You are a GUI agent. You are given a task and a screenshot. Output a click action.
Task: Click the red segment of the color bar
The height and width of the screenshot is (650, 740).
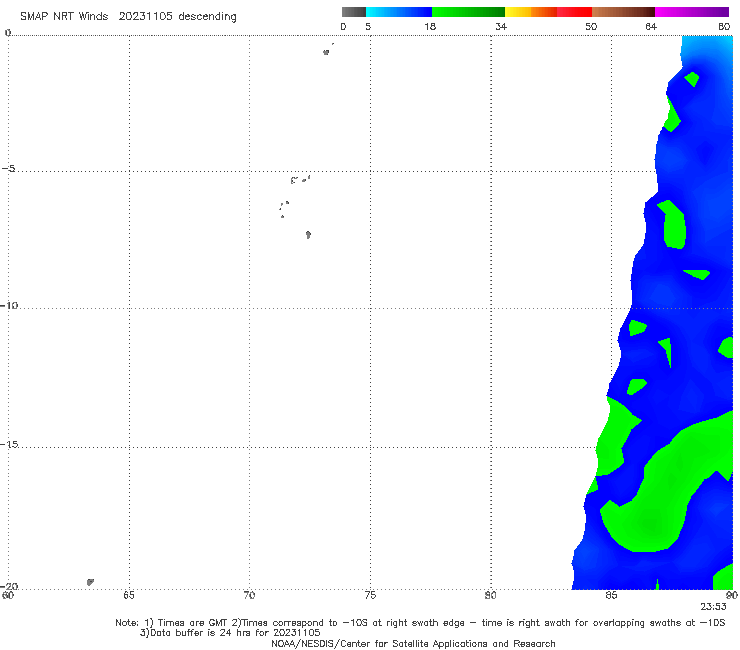coord(574,12)
